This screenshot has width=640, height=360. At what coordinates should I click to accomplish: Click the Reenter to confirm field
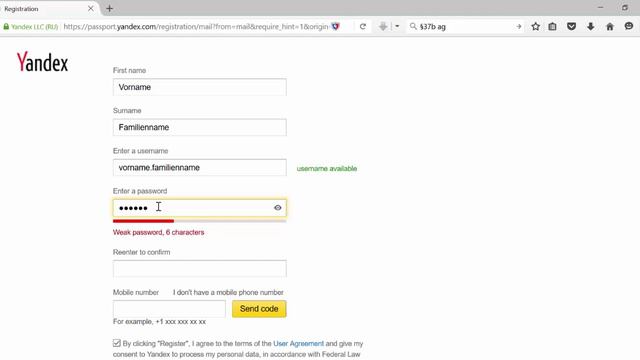(200, 269)
